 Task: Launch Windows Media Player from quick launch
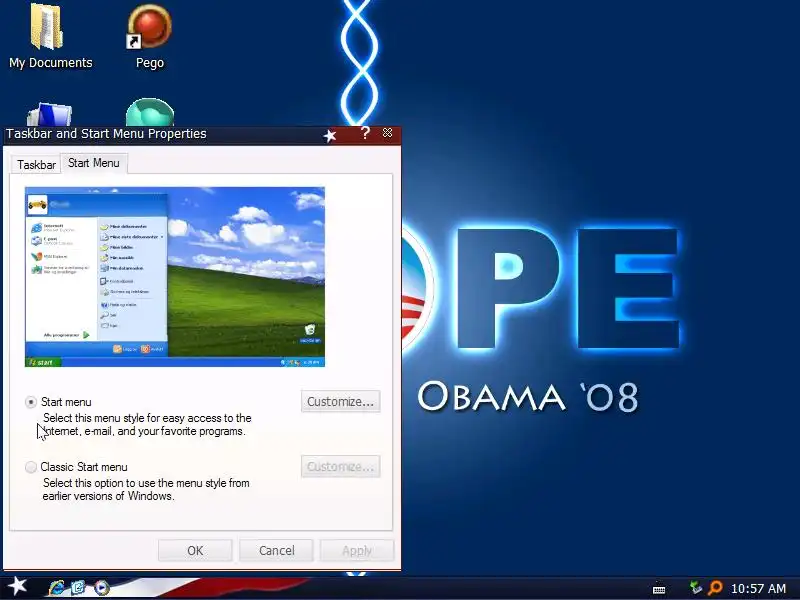pos(101,588)
